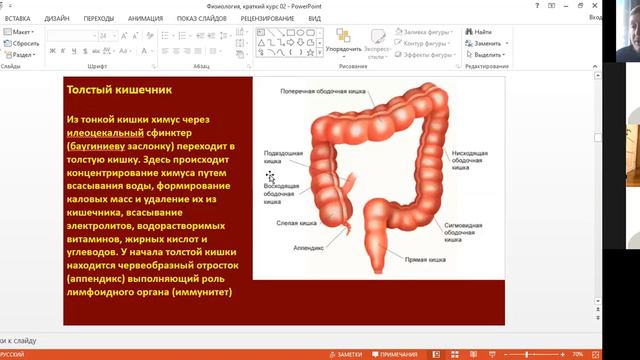Increase font size with the large A icon
640x360 pixels.
tap(124, 36)
